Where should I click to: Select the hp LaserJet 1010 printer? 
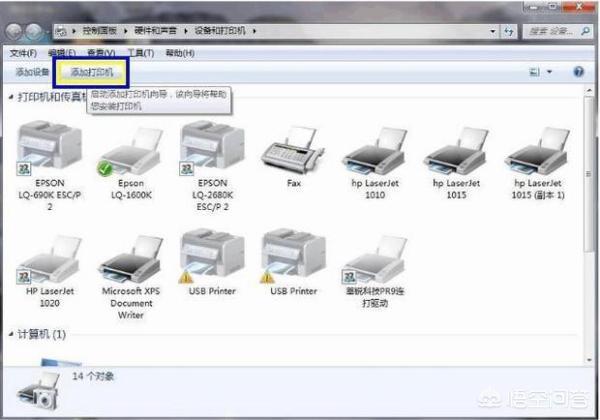tap(375, 164)
